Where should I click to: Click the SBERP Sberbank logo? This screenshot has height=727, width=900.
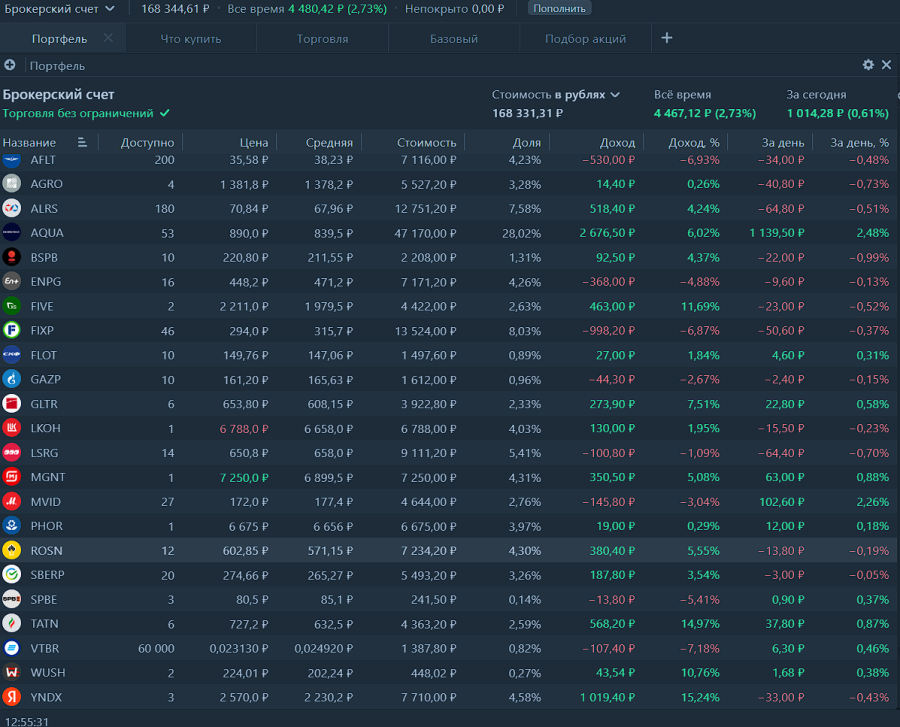click(x=11, y=574)
